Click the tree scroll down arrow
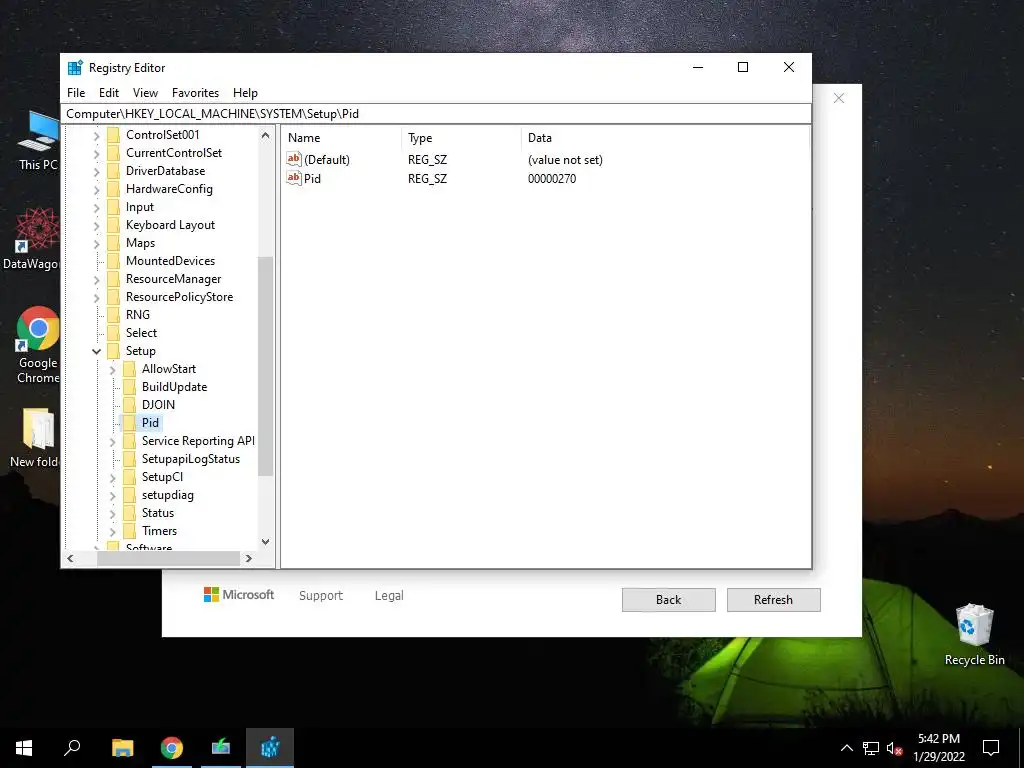Screen dimensions: 1024x768 pos(265,541)
